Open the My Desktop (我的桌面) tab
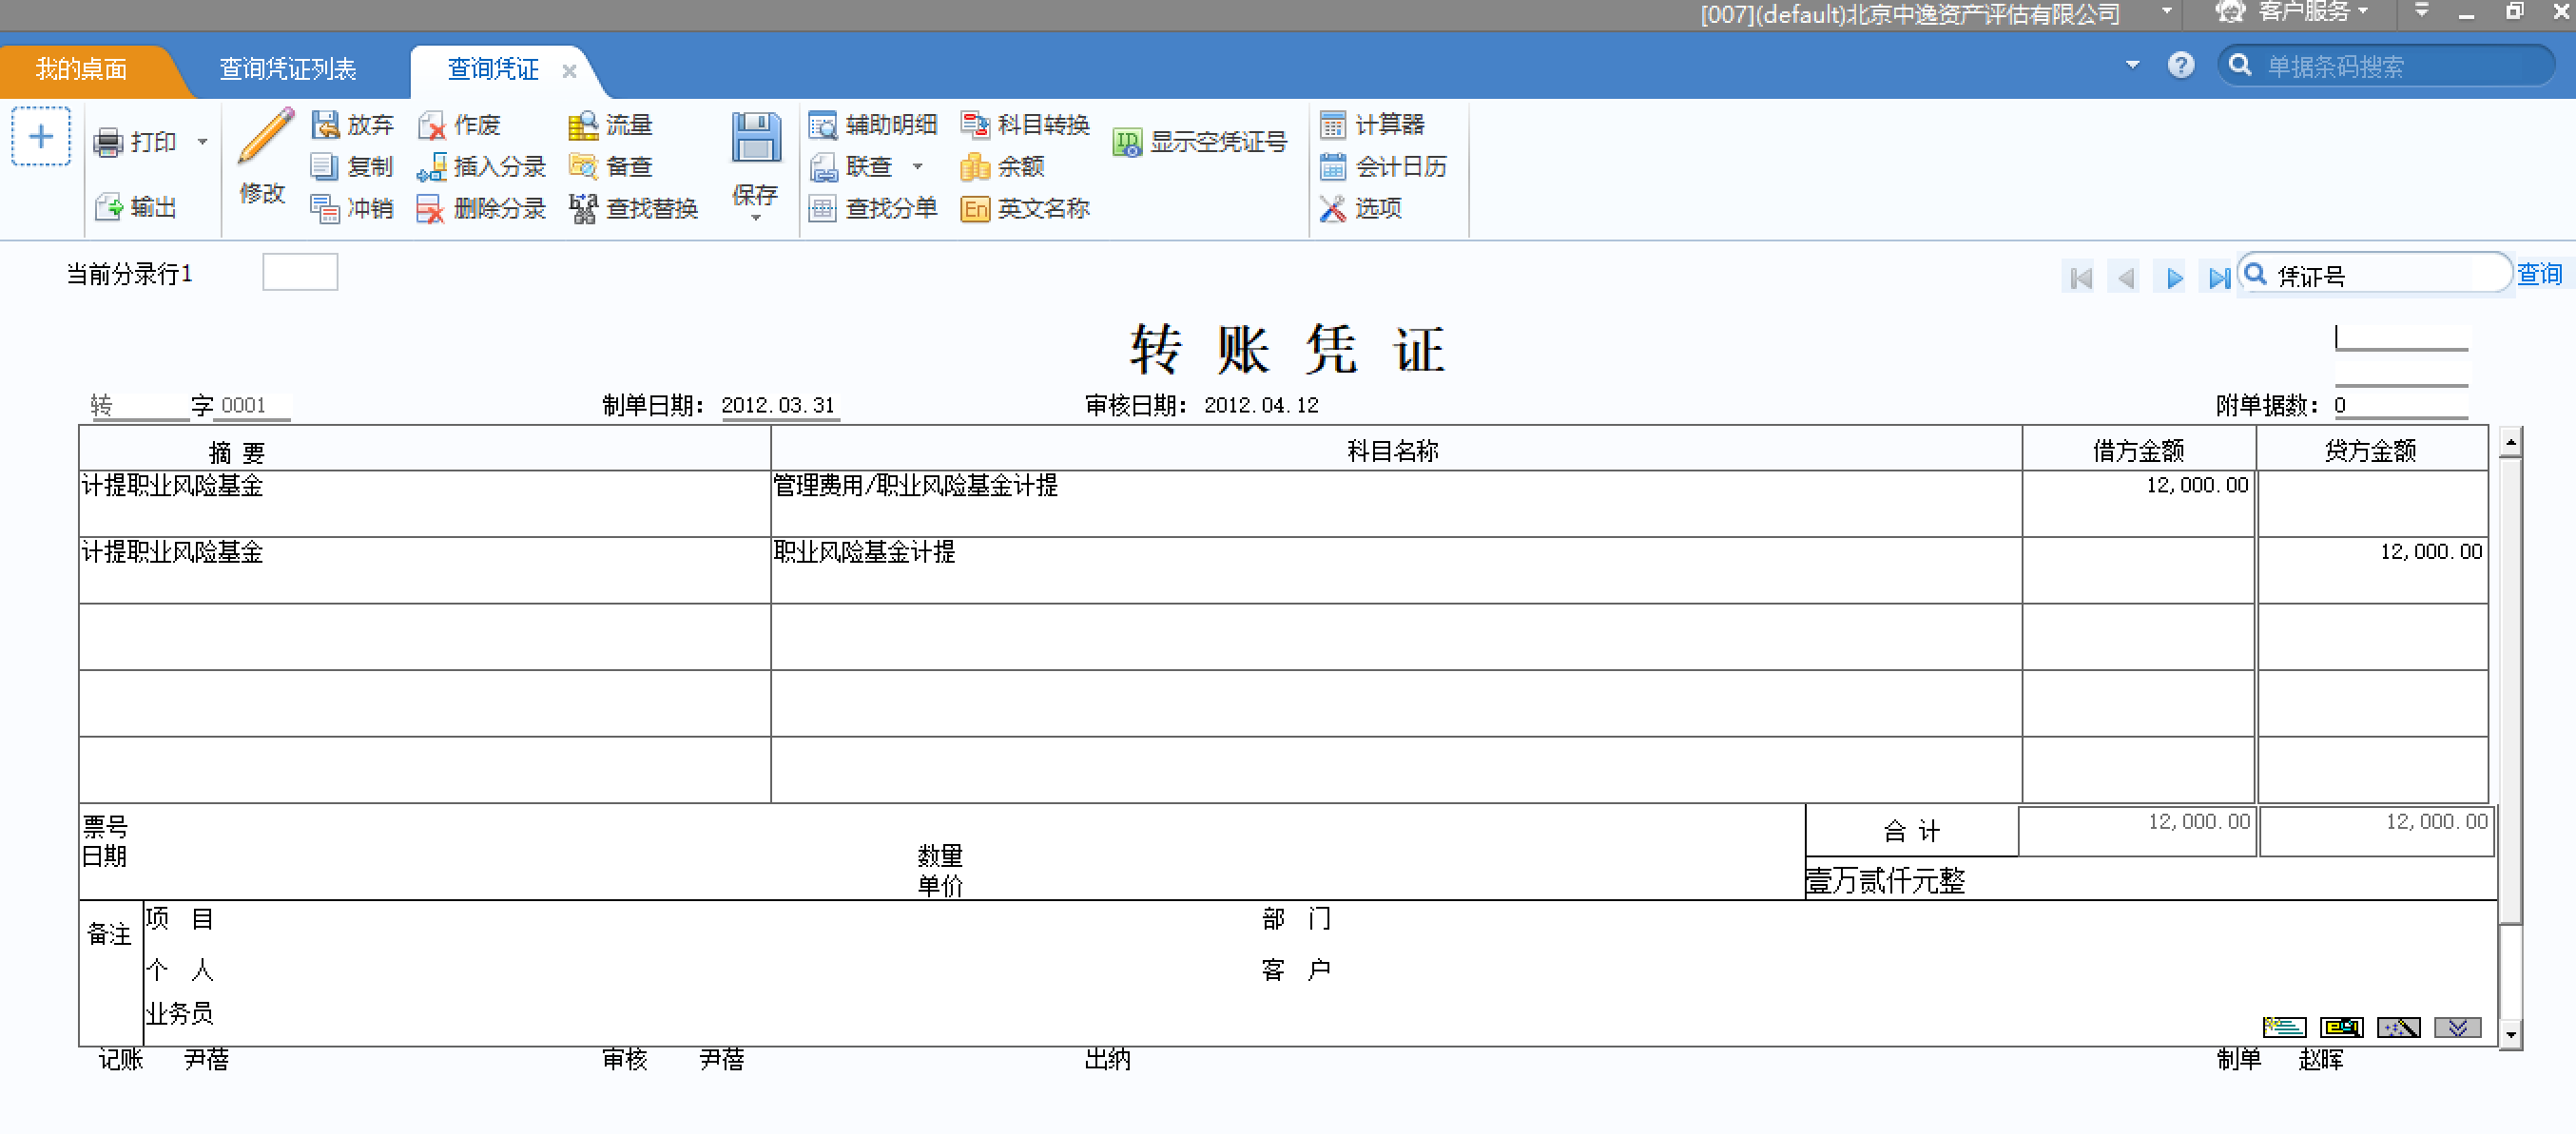Screen dimensions: 2576x1134 click(82, 69)
